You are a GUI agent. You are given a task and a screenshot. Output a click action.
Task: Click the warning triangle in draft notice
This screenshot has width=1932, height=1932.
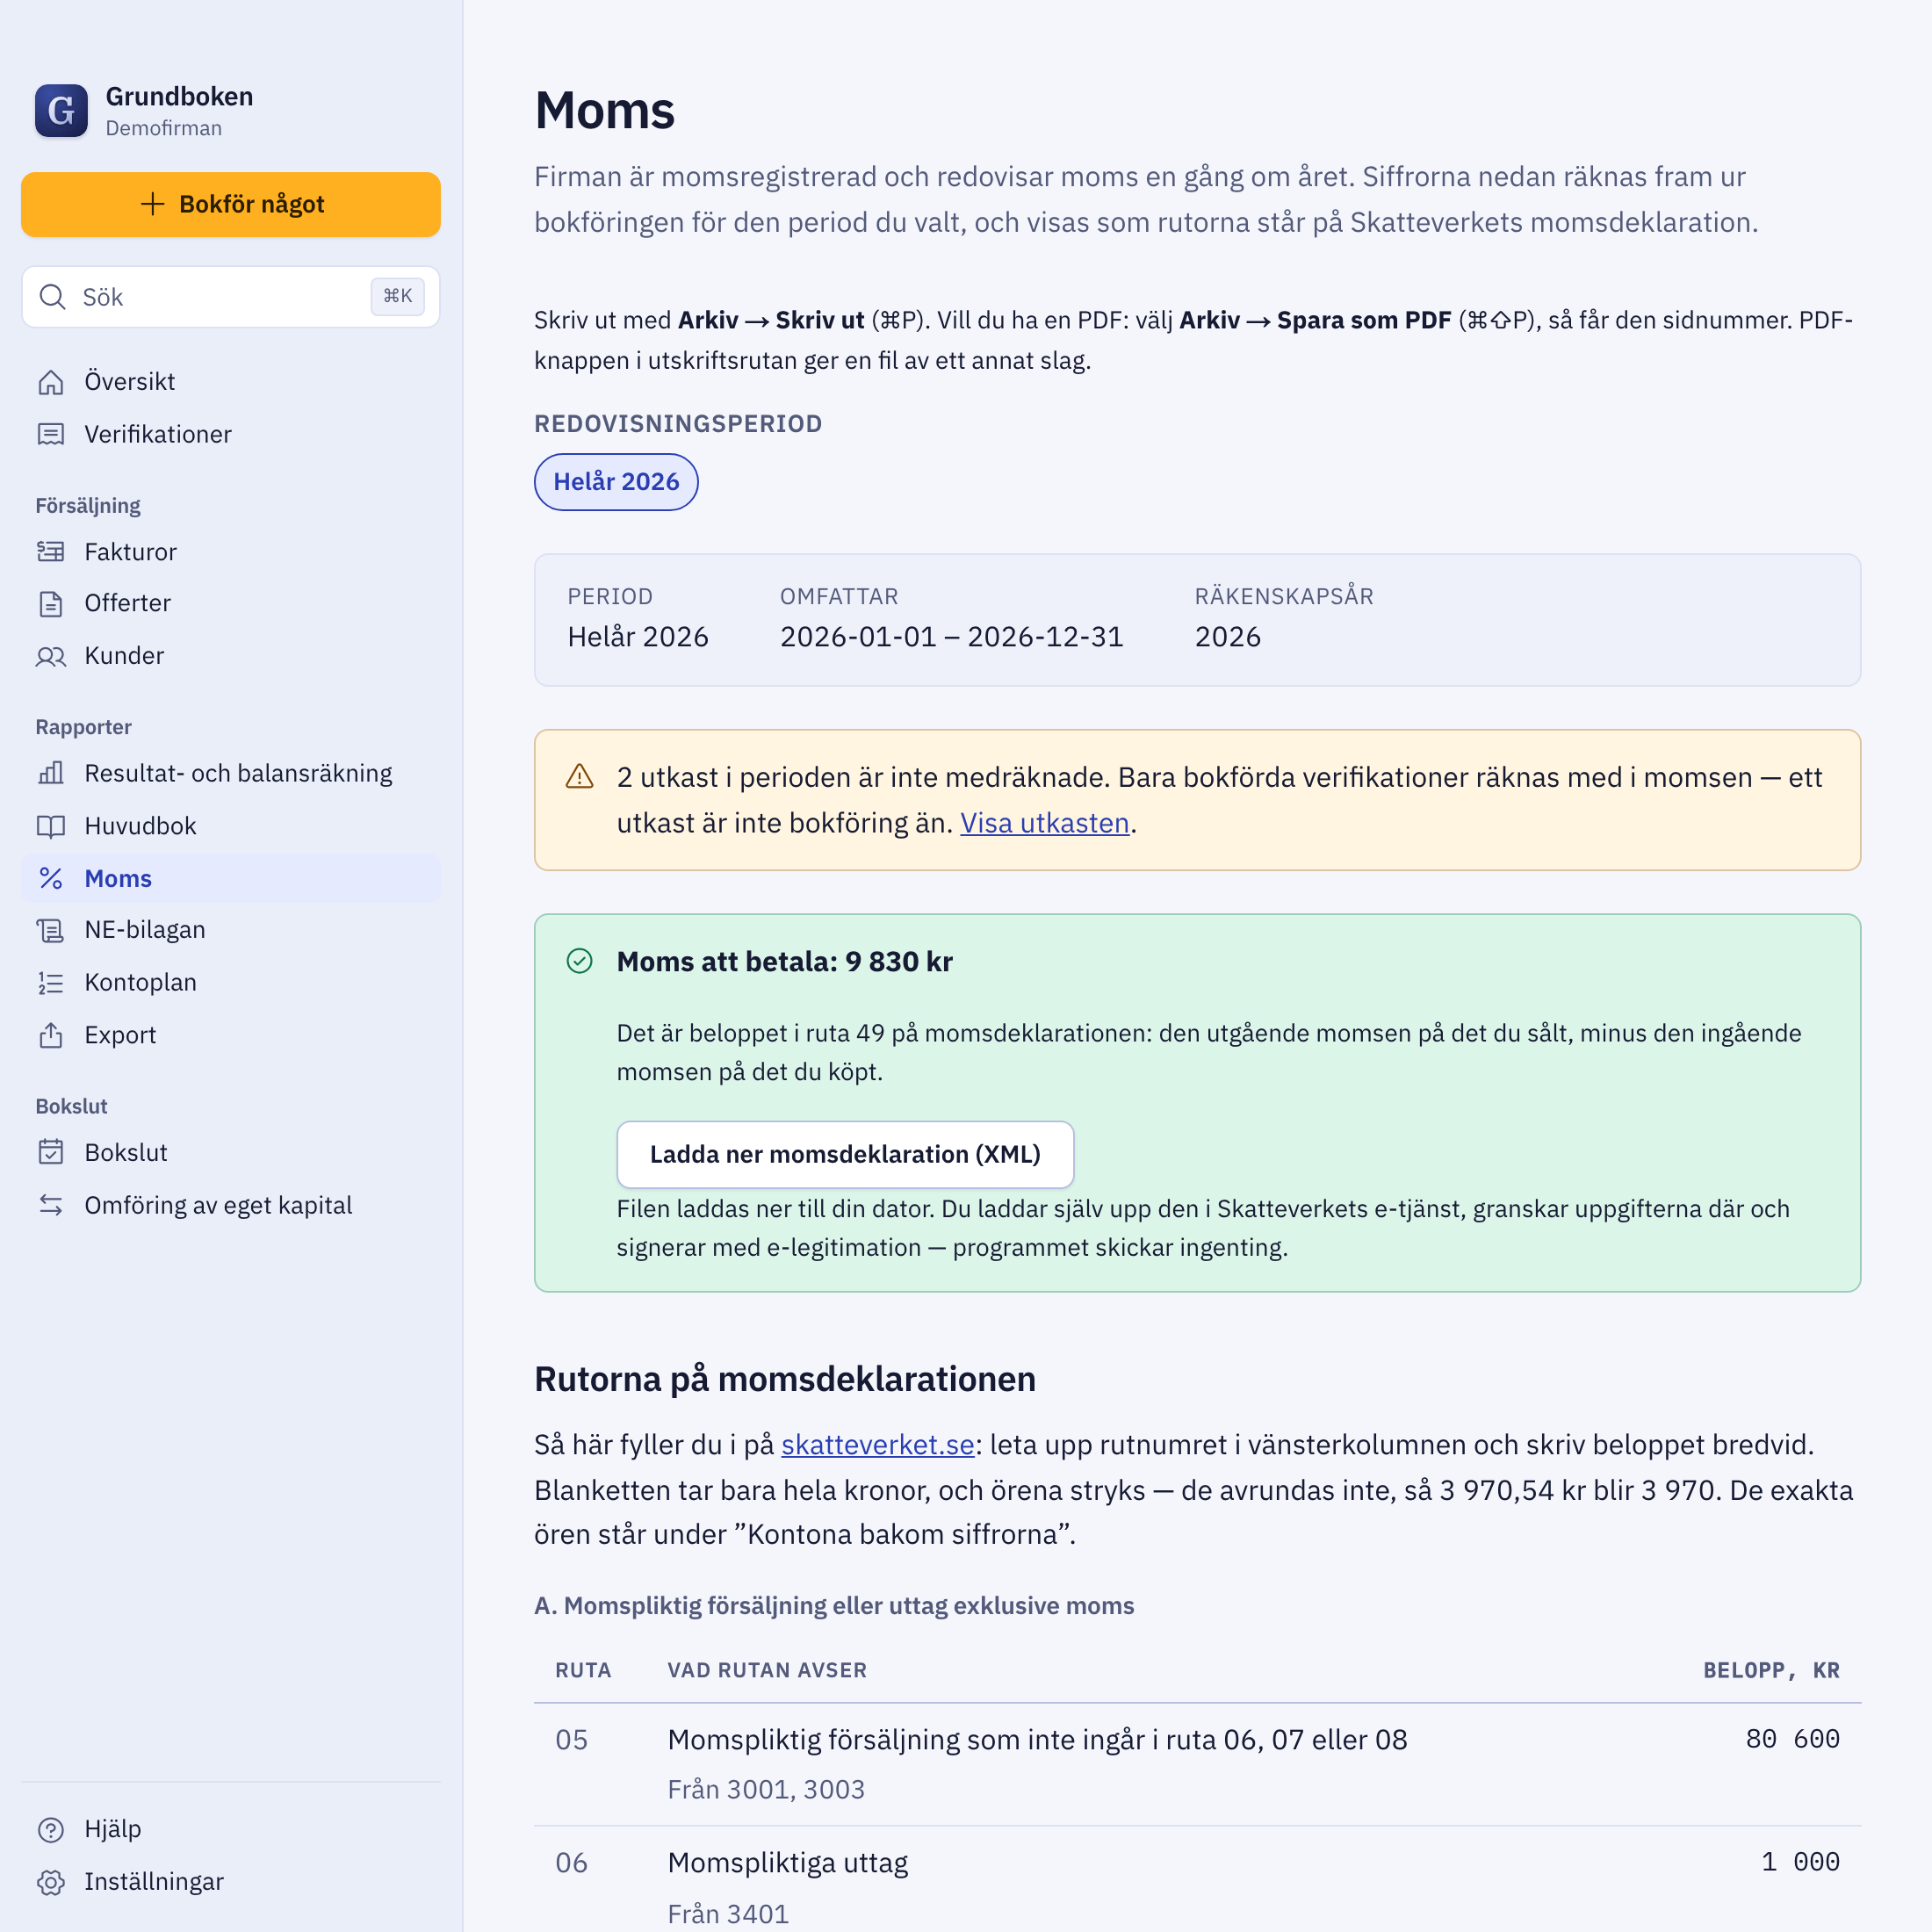click(x=580, y=777)
